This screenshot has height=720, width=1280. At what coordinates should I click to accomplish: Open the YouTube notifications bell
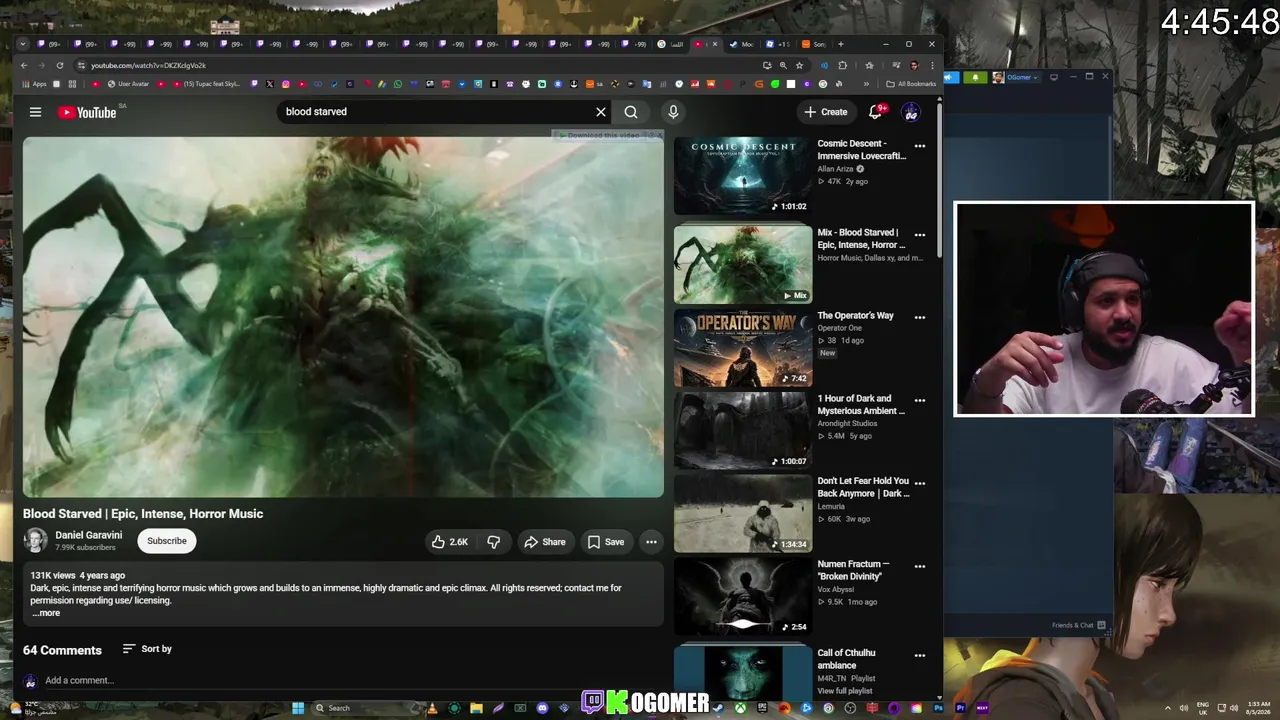(876, 112)
